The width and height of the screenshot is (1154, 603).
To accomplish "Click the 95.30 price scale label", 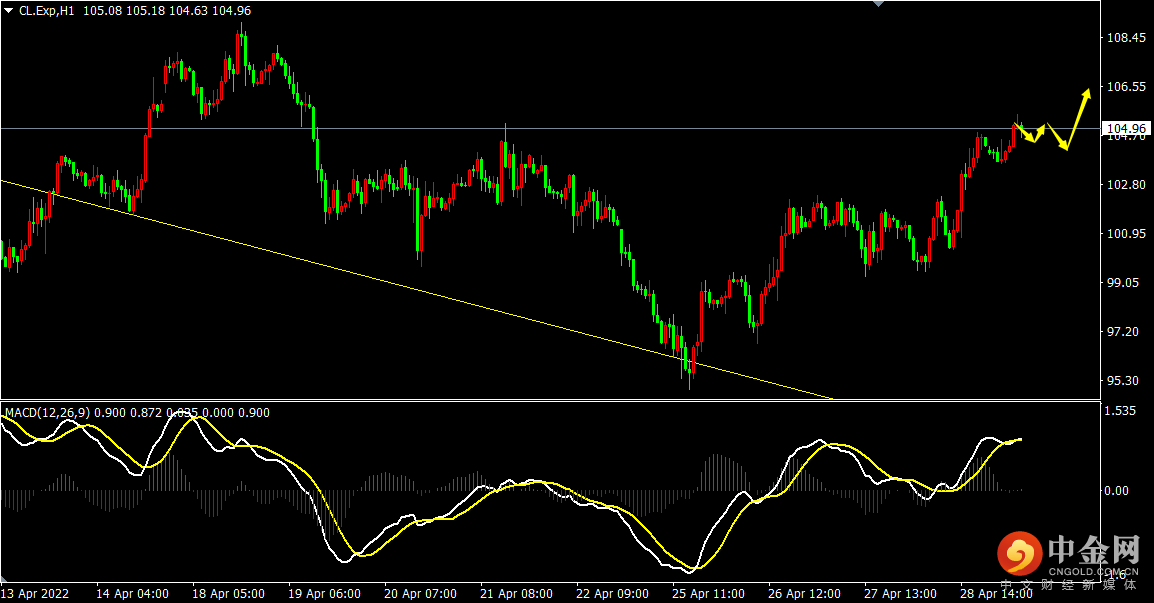I will coord(1122,381).
